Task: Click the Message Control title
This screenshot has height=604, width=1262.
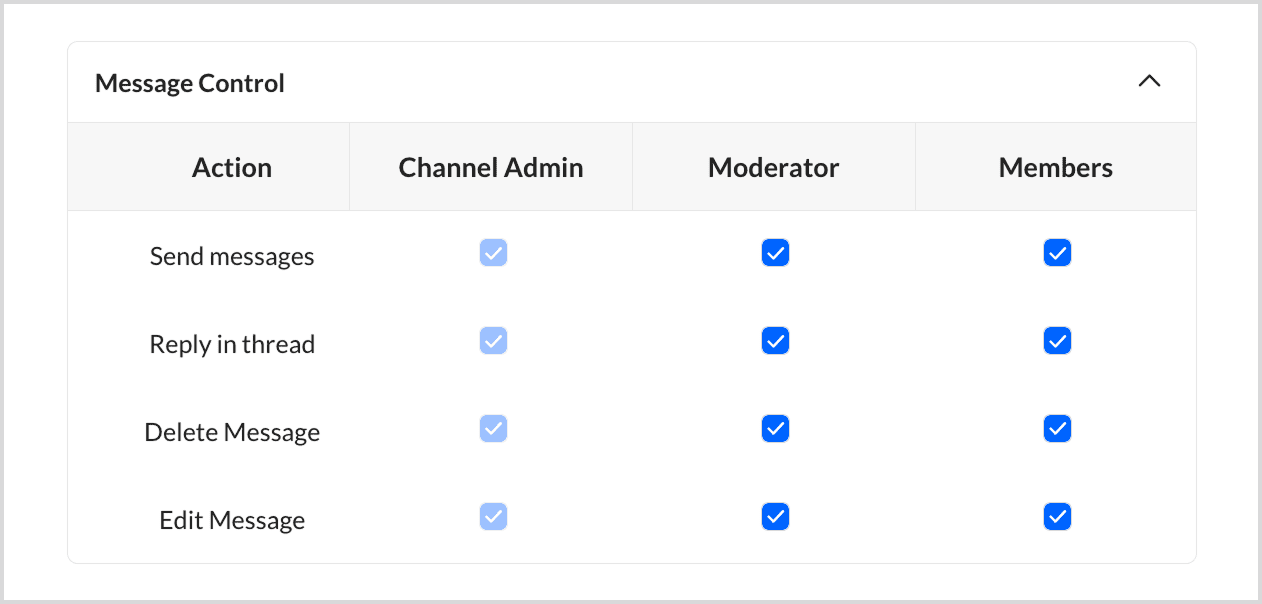Action: [190, 83]
